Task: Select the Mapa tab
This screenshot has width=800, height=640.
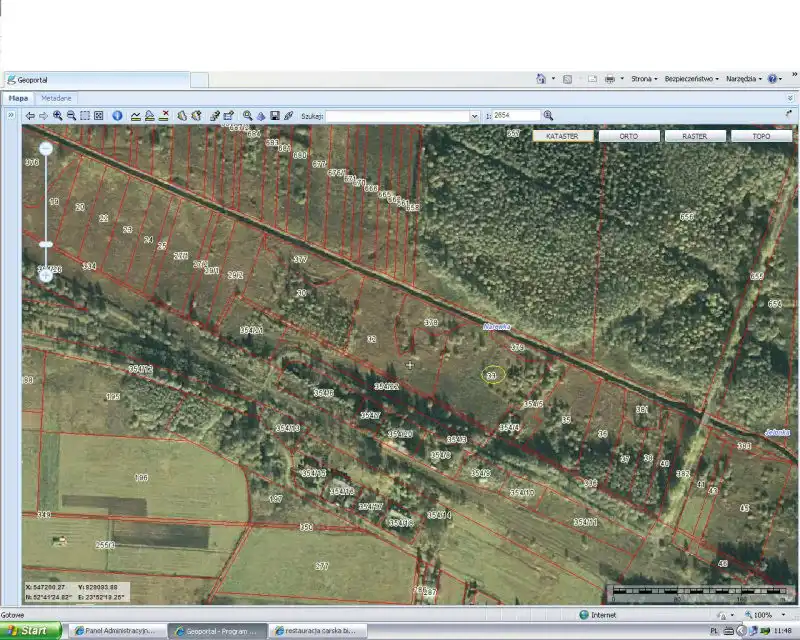Action: tap(19, 99)
